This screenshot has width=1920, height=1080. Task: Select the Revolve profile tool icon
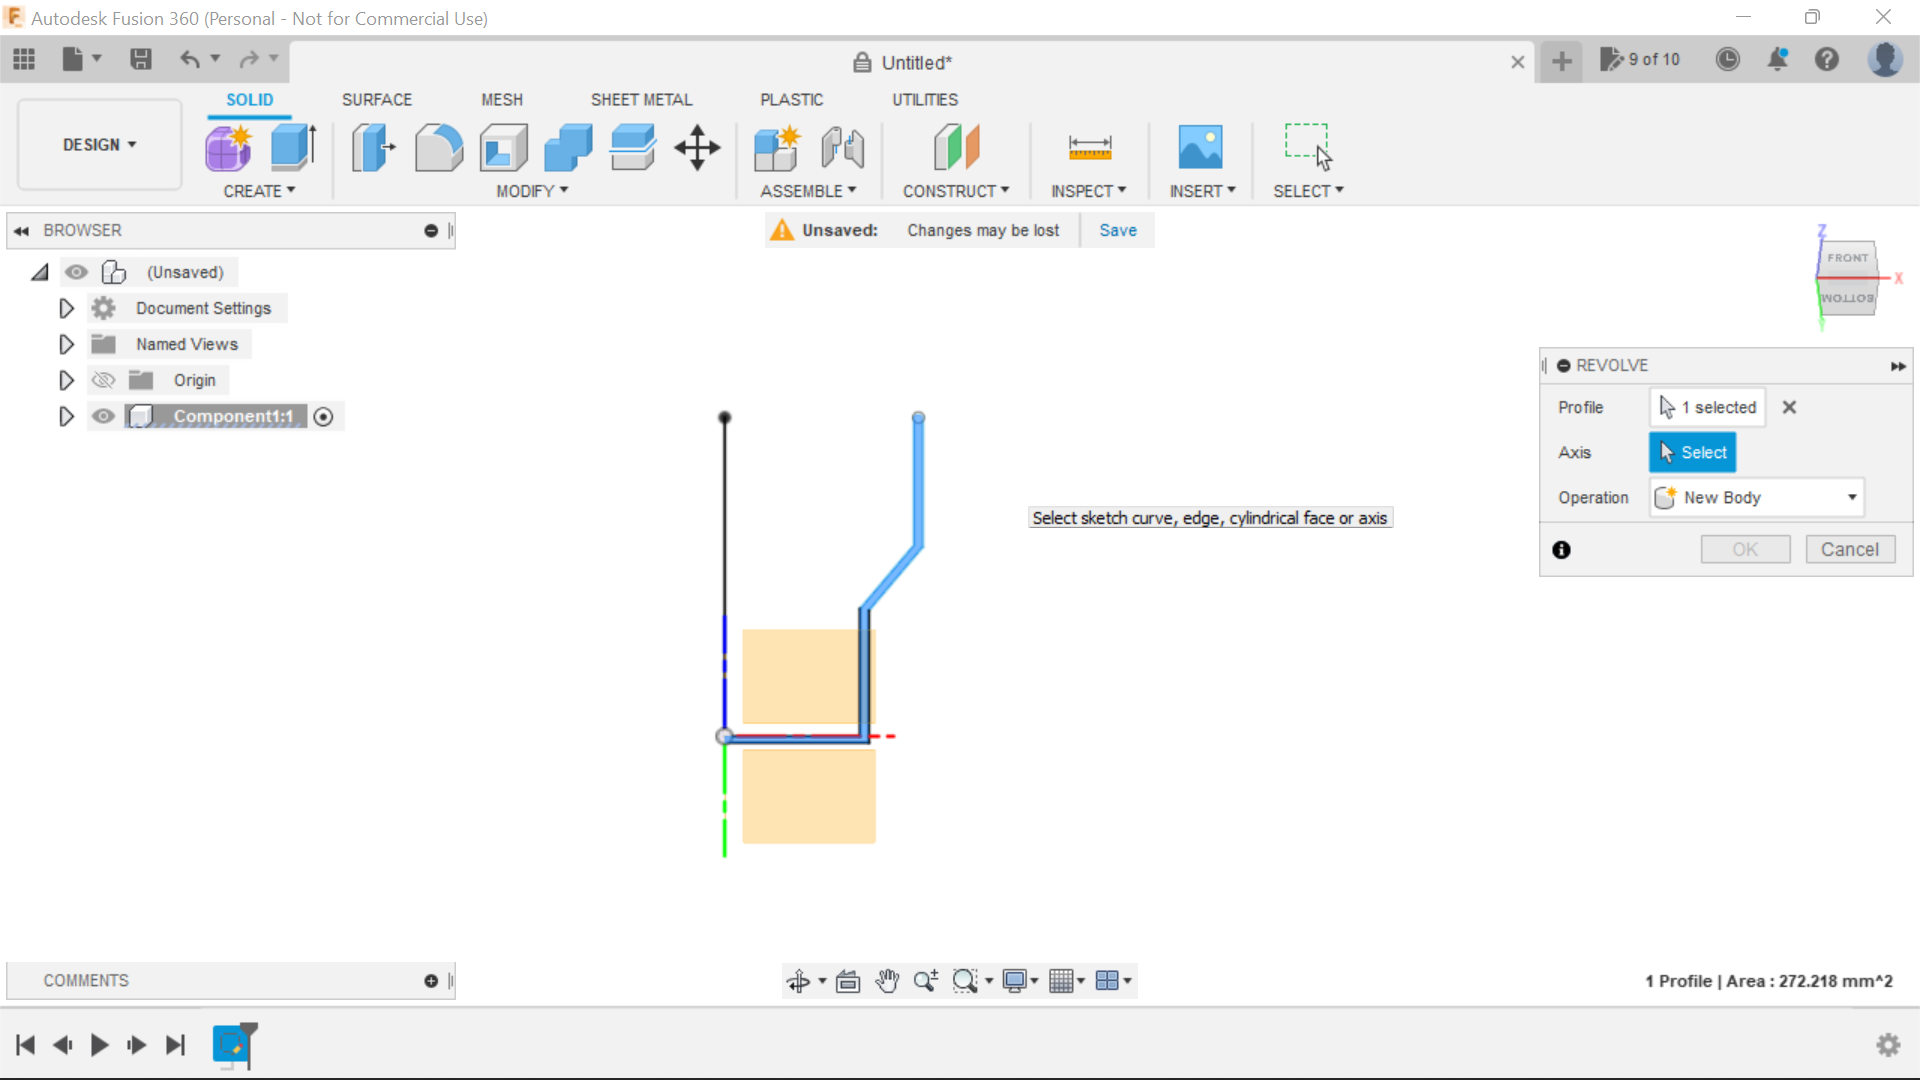coord(1665,407)
